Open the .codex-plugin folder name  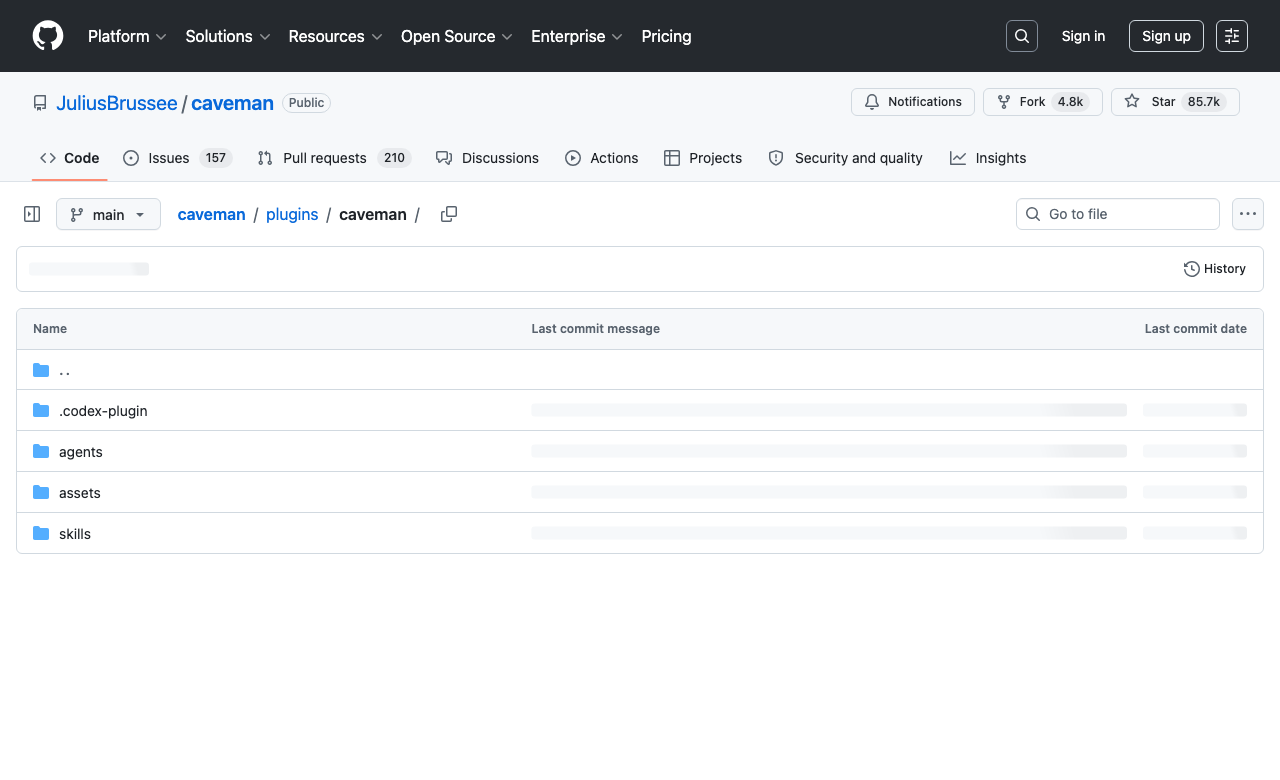point(103,411)
